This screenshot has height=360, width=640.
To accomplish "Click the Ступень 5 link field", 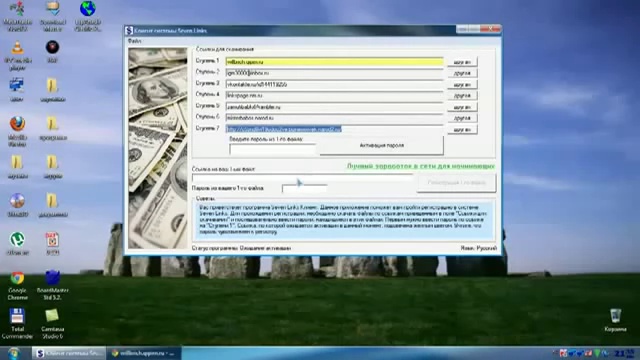I will point(334,107).
